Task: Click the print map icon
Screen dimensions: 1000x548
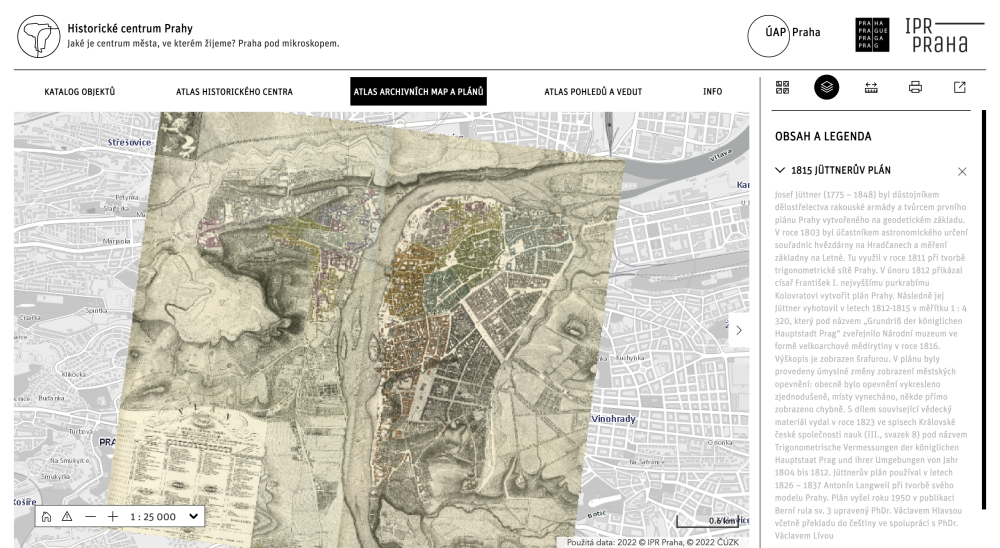Action: pos(915,87)
